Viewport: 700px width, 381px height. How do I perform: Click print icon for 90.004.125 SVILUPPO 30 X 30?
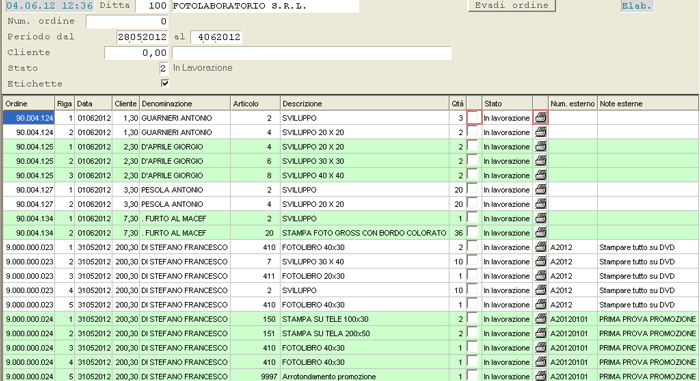click(x=541, y=160)
